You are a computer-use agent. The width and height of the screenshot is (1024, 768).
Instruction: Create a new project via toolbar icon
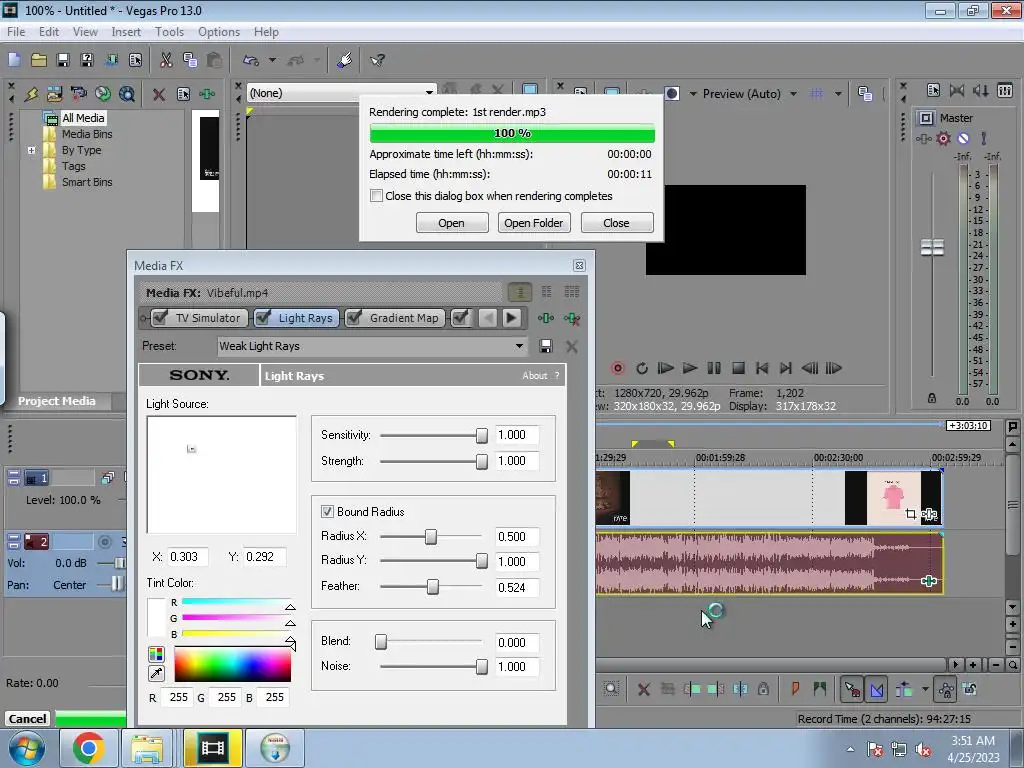tap(14, 60)
